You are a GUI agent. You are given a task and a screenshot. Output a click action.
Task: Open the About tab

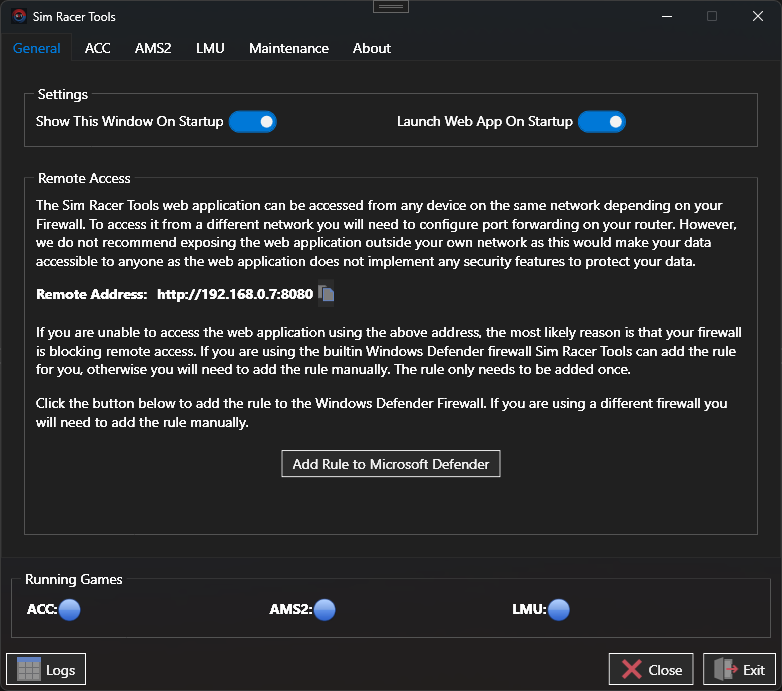click(372, 48)
